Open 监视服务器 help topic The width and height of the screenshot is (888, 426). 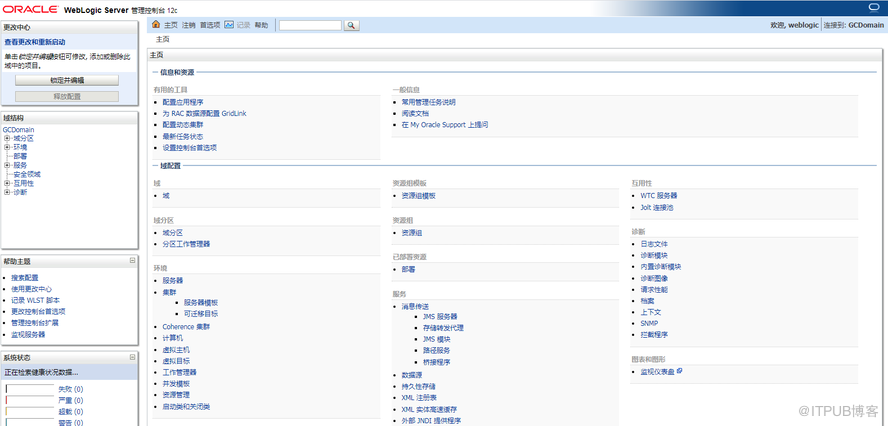pyautogui.click(x=28, y=334)
